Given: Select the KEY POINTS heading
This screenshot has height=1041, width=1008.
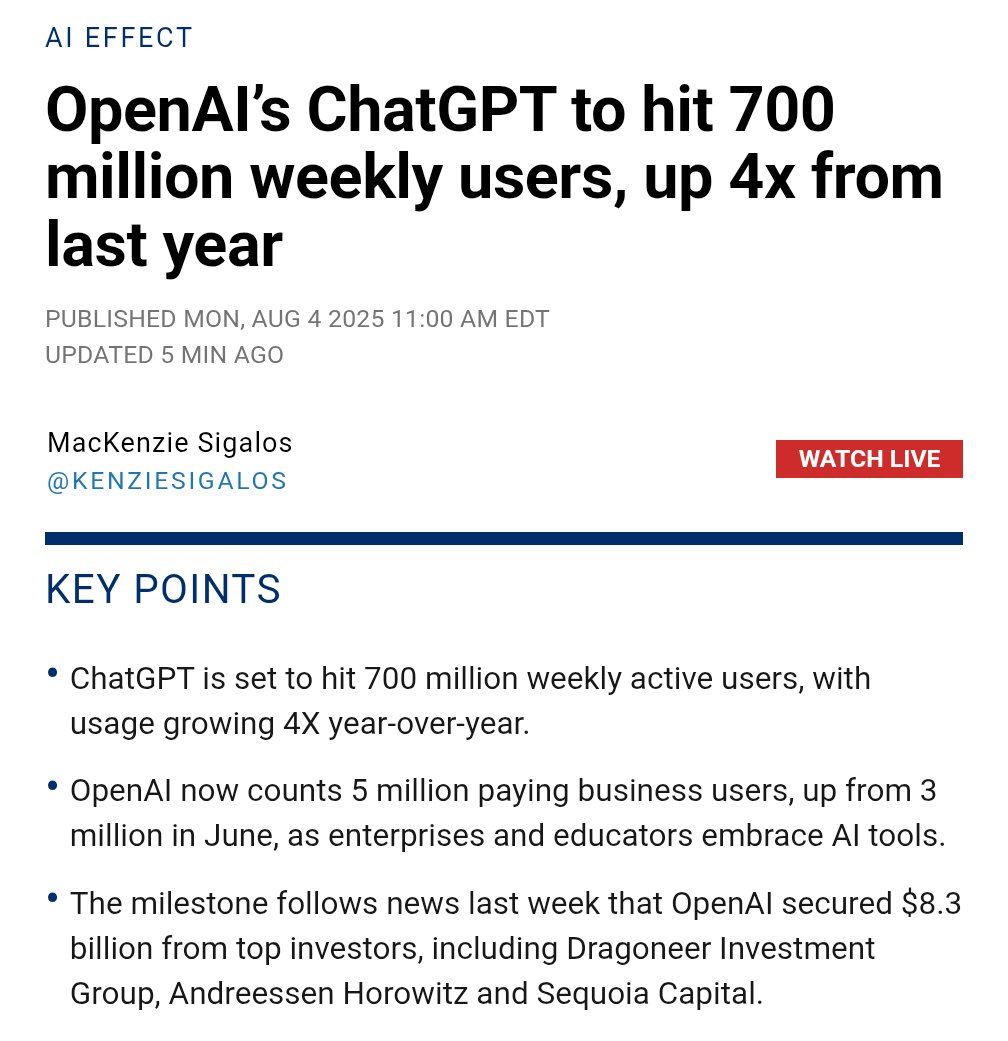Looking at the screenshot, I should tap(163, 590).
